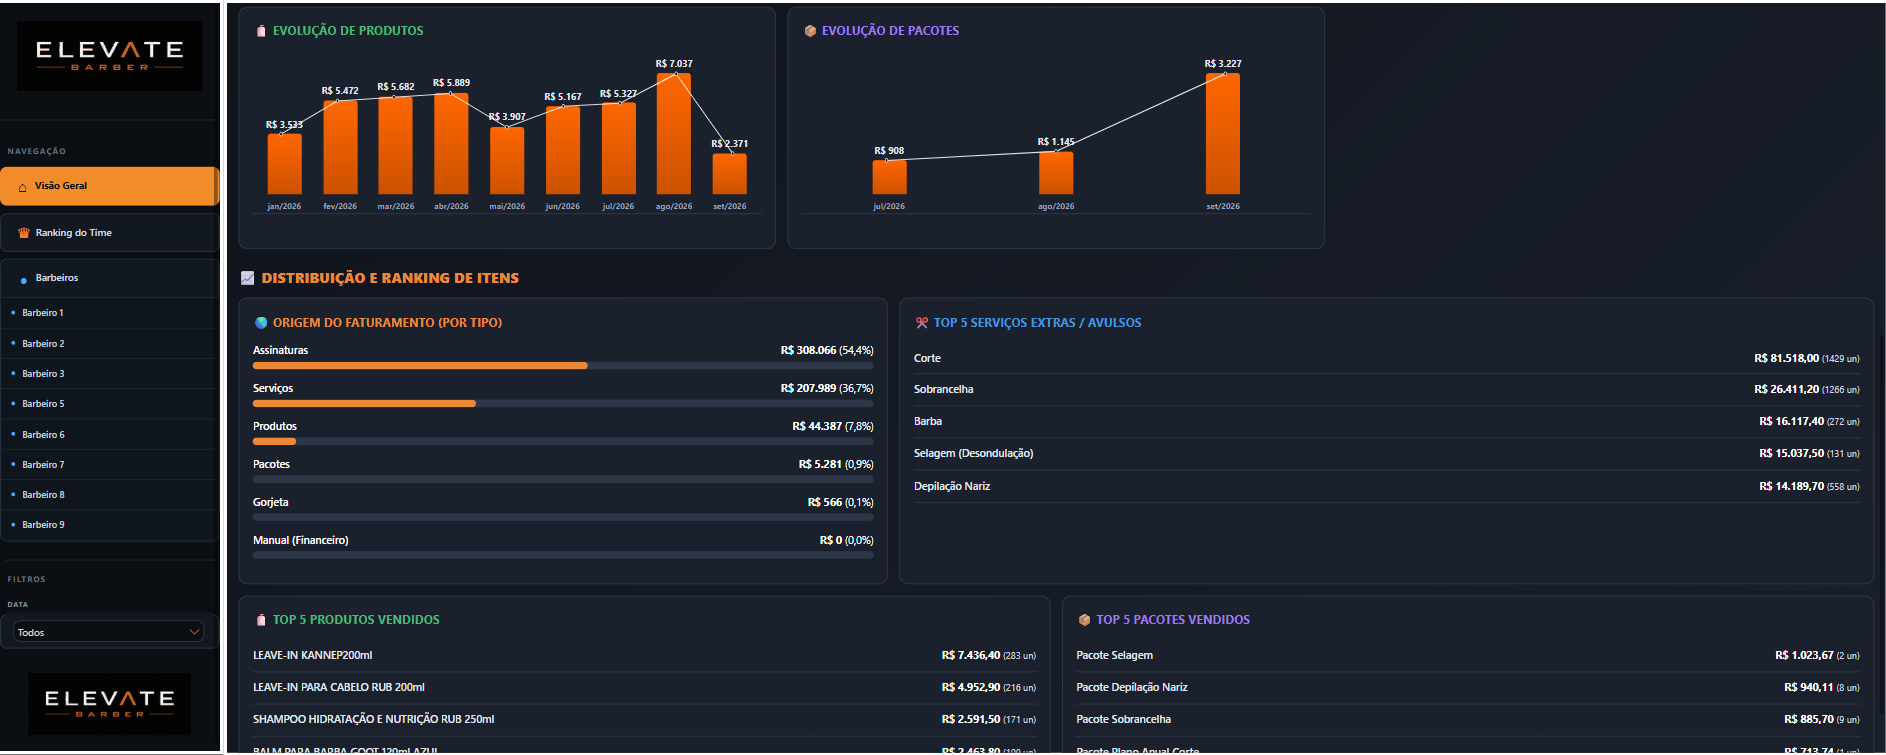Click the crown icon beside Ranking do Time
Image resolution: width=1886 pixels, height=755 pixels.
tap(24, 233)
